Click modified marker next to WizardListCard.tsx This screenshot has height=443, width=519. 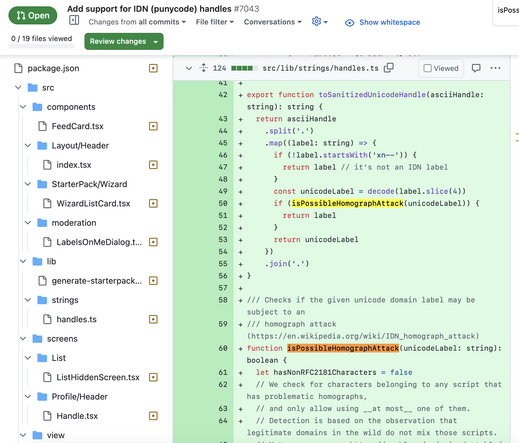click(x=153, y=203)
